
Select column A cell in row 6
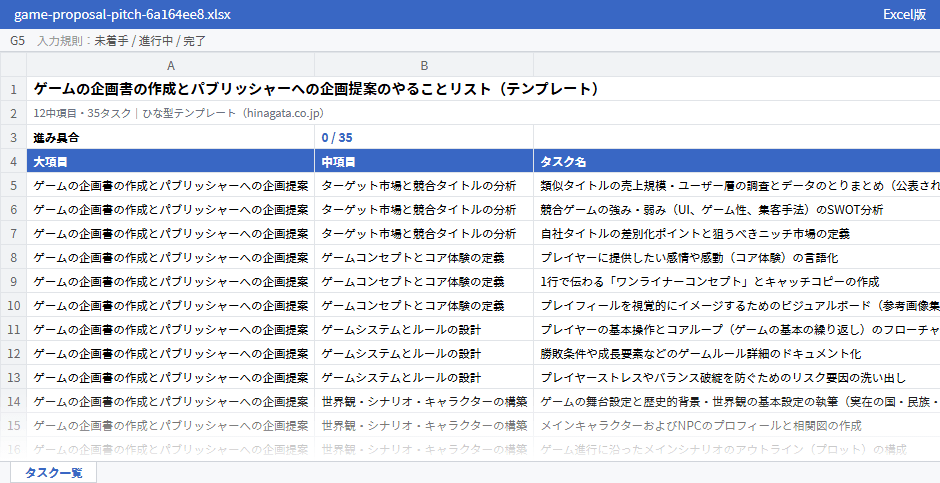click(171, 209)
